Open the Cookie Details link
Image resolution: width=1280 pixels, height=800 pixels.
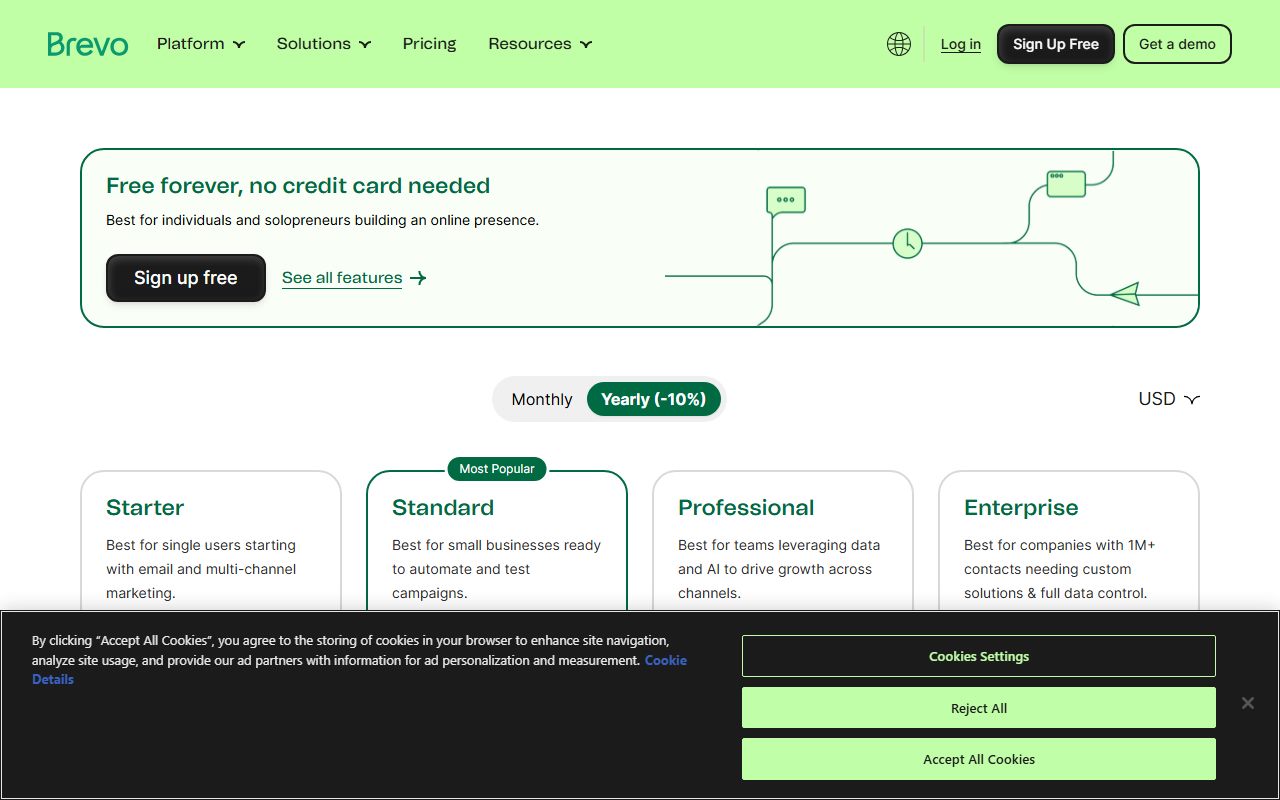[x=664, y=660]
